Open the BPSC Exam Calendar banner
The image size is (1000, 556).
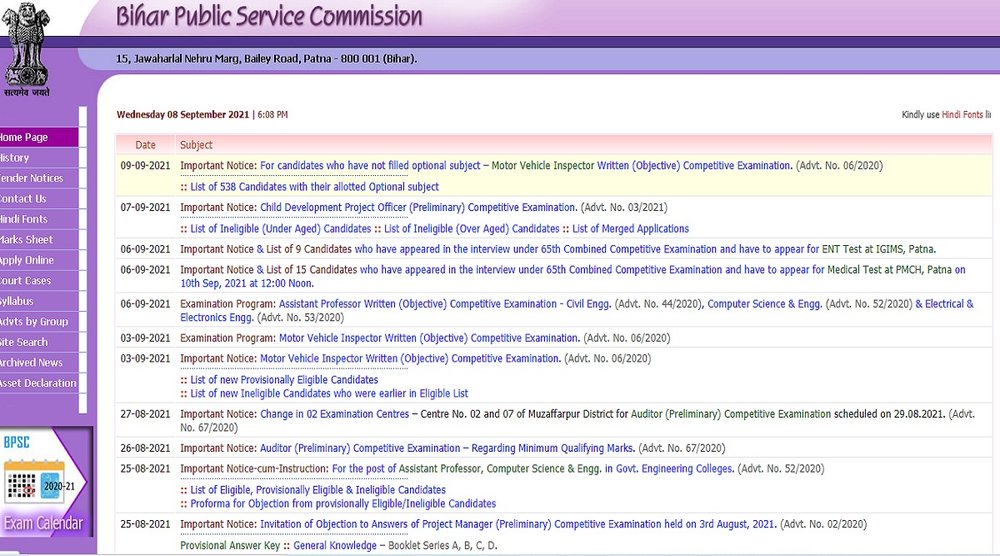pyautogui.click(x=45, y=482)
